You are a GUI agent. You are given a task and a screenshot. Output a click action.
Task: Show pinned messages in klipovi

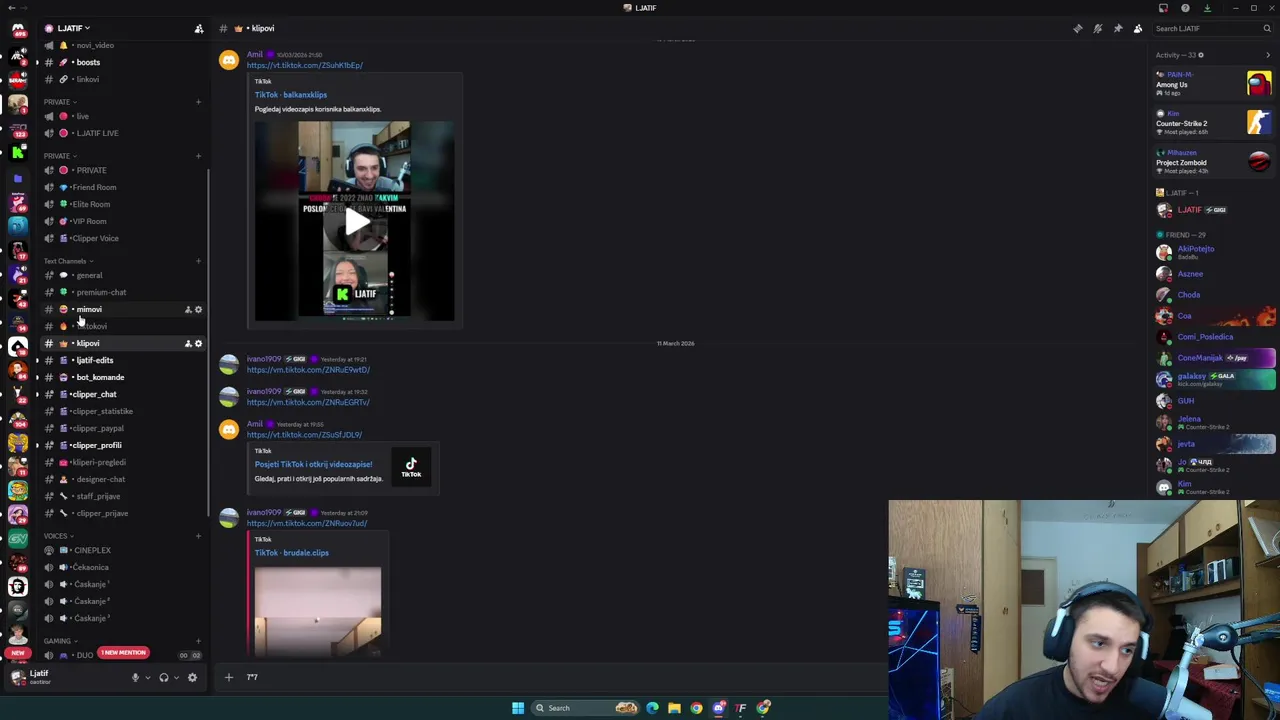(1117, 28)
